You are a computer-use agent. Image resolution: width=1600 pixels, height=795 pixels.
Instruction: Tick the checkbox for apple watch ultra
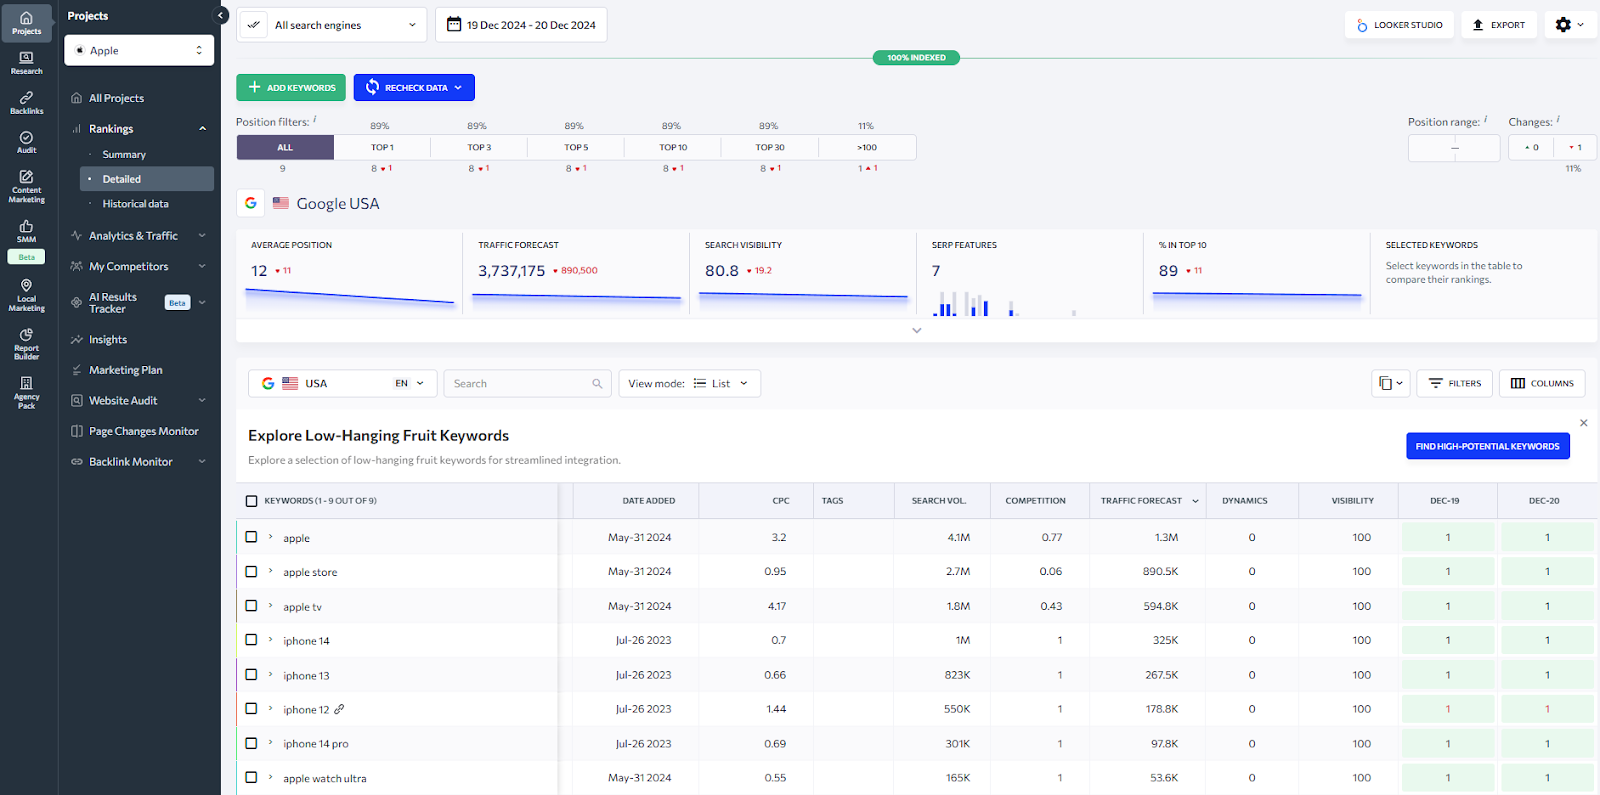(x=252, y=777)
